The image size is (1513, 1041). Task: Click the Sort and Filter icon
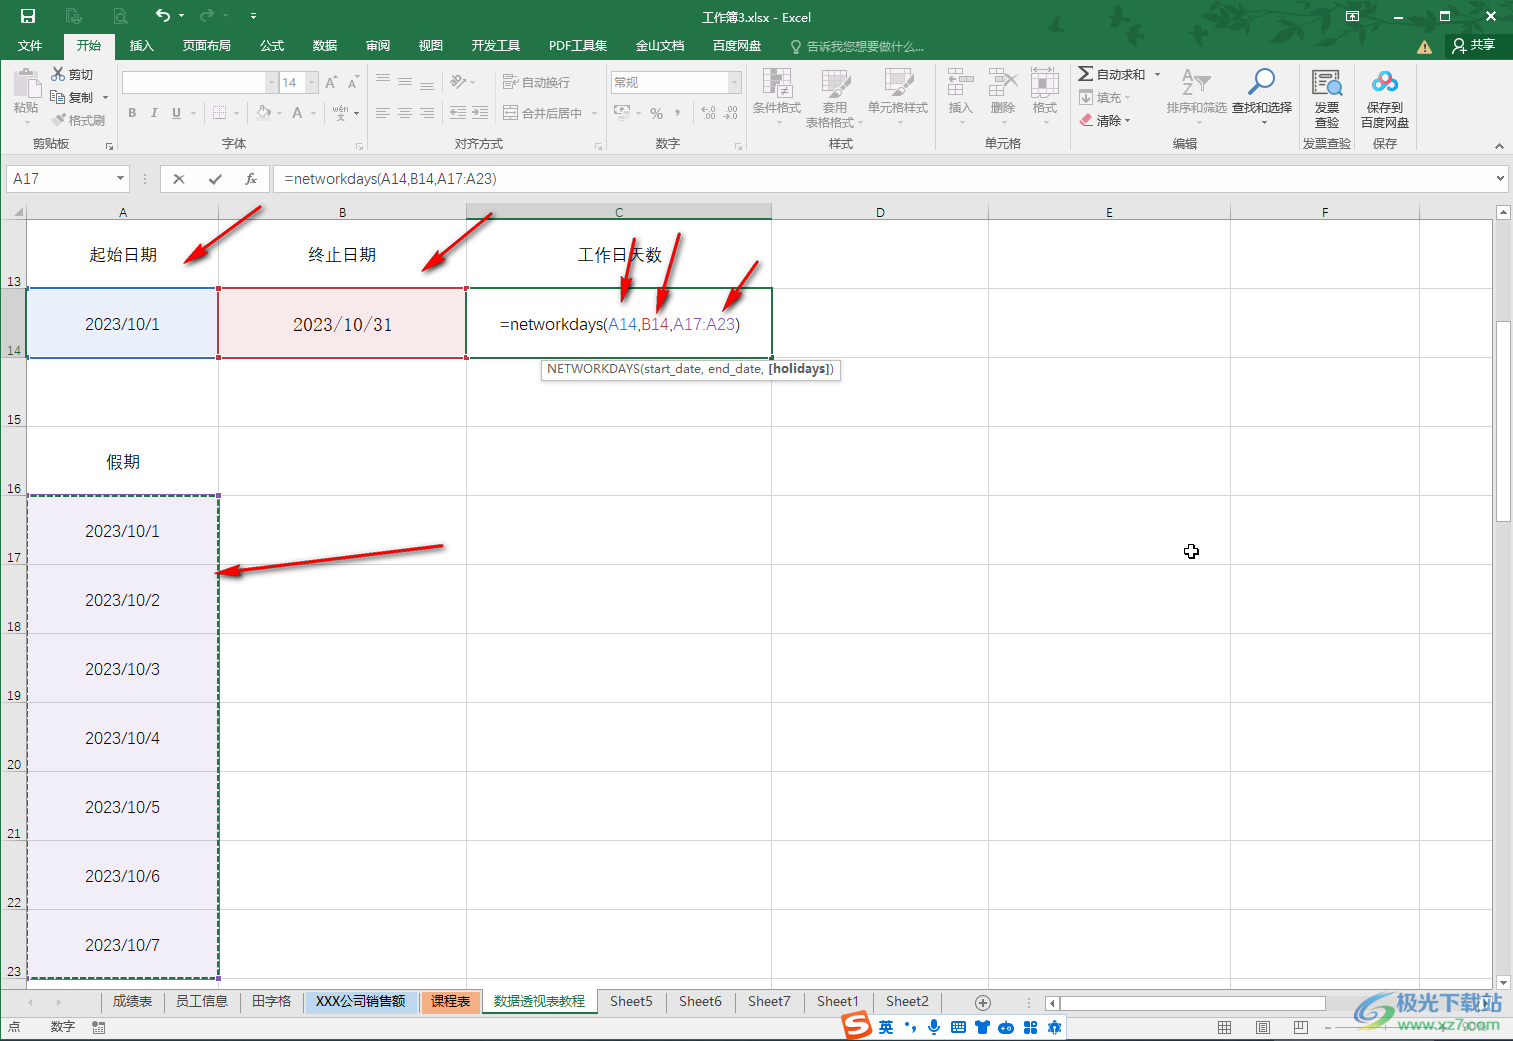tap(1196, 83)
